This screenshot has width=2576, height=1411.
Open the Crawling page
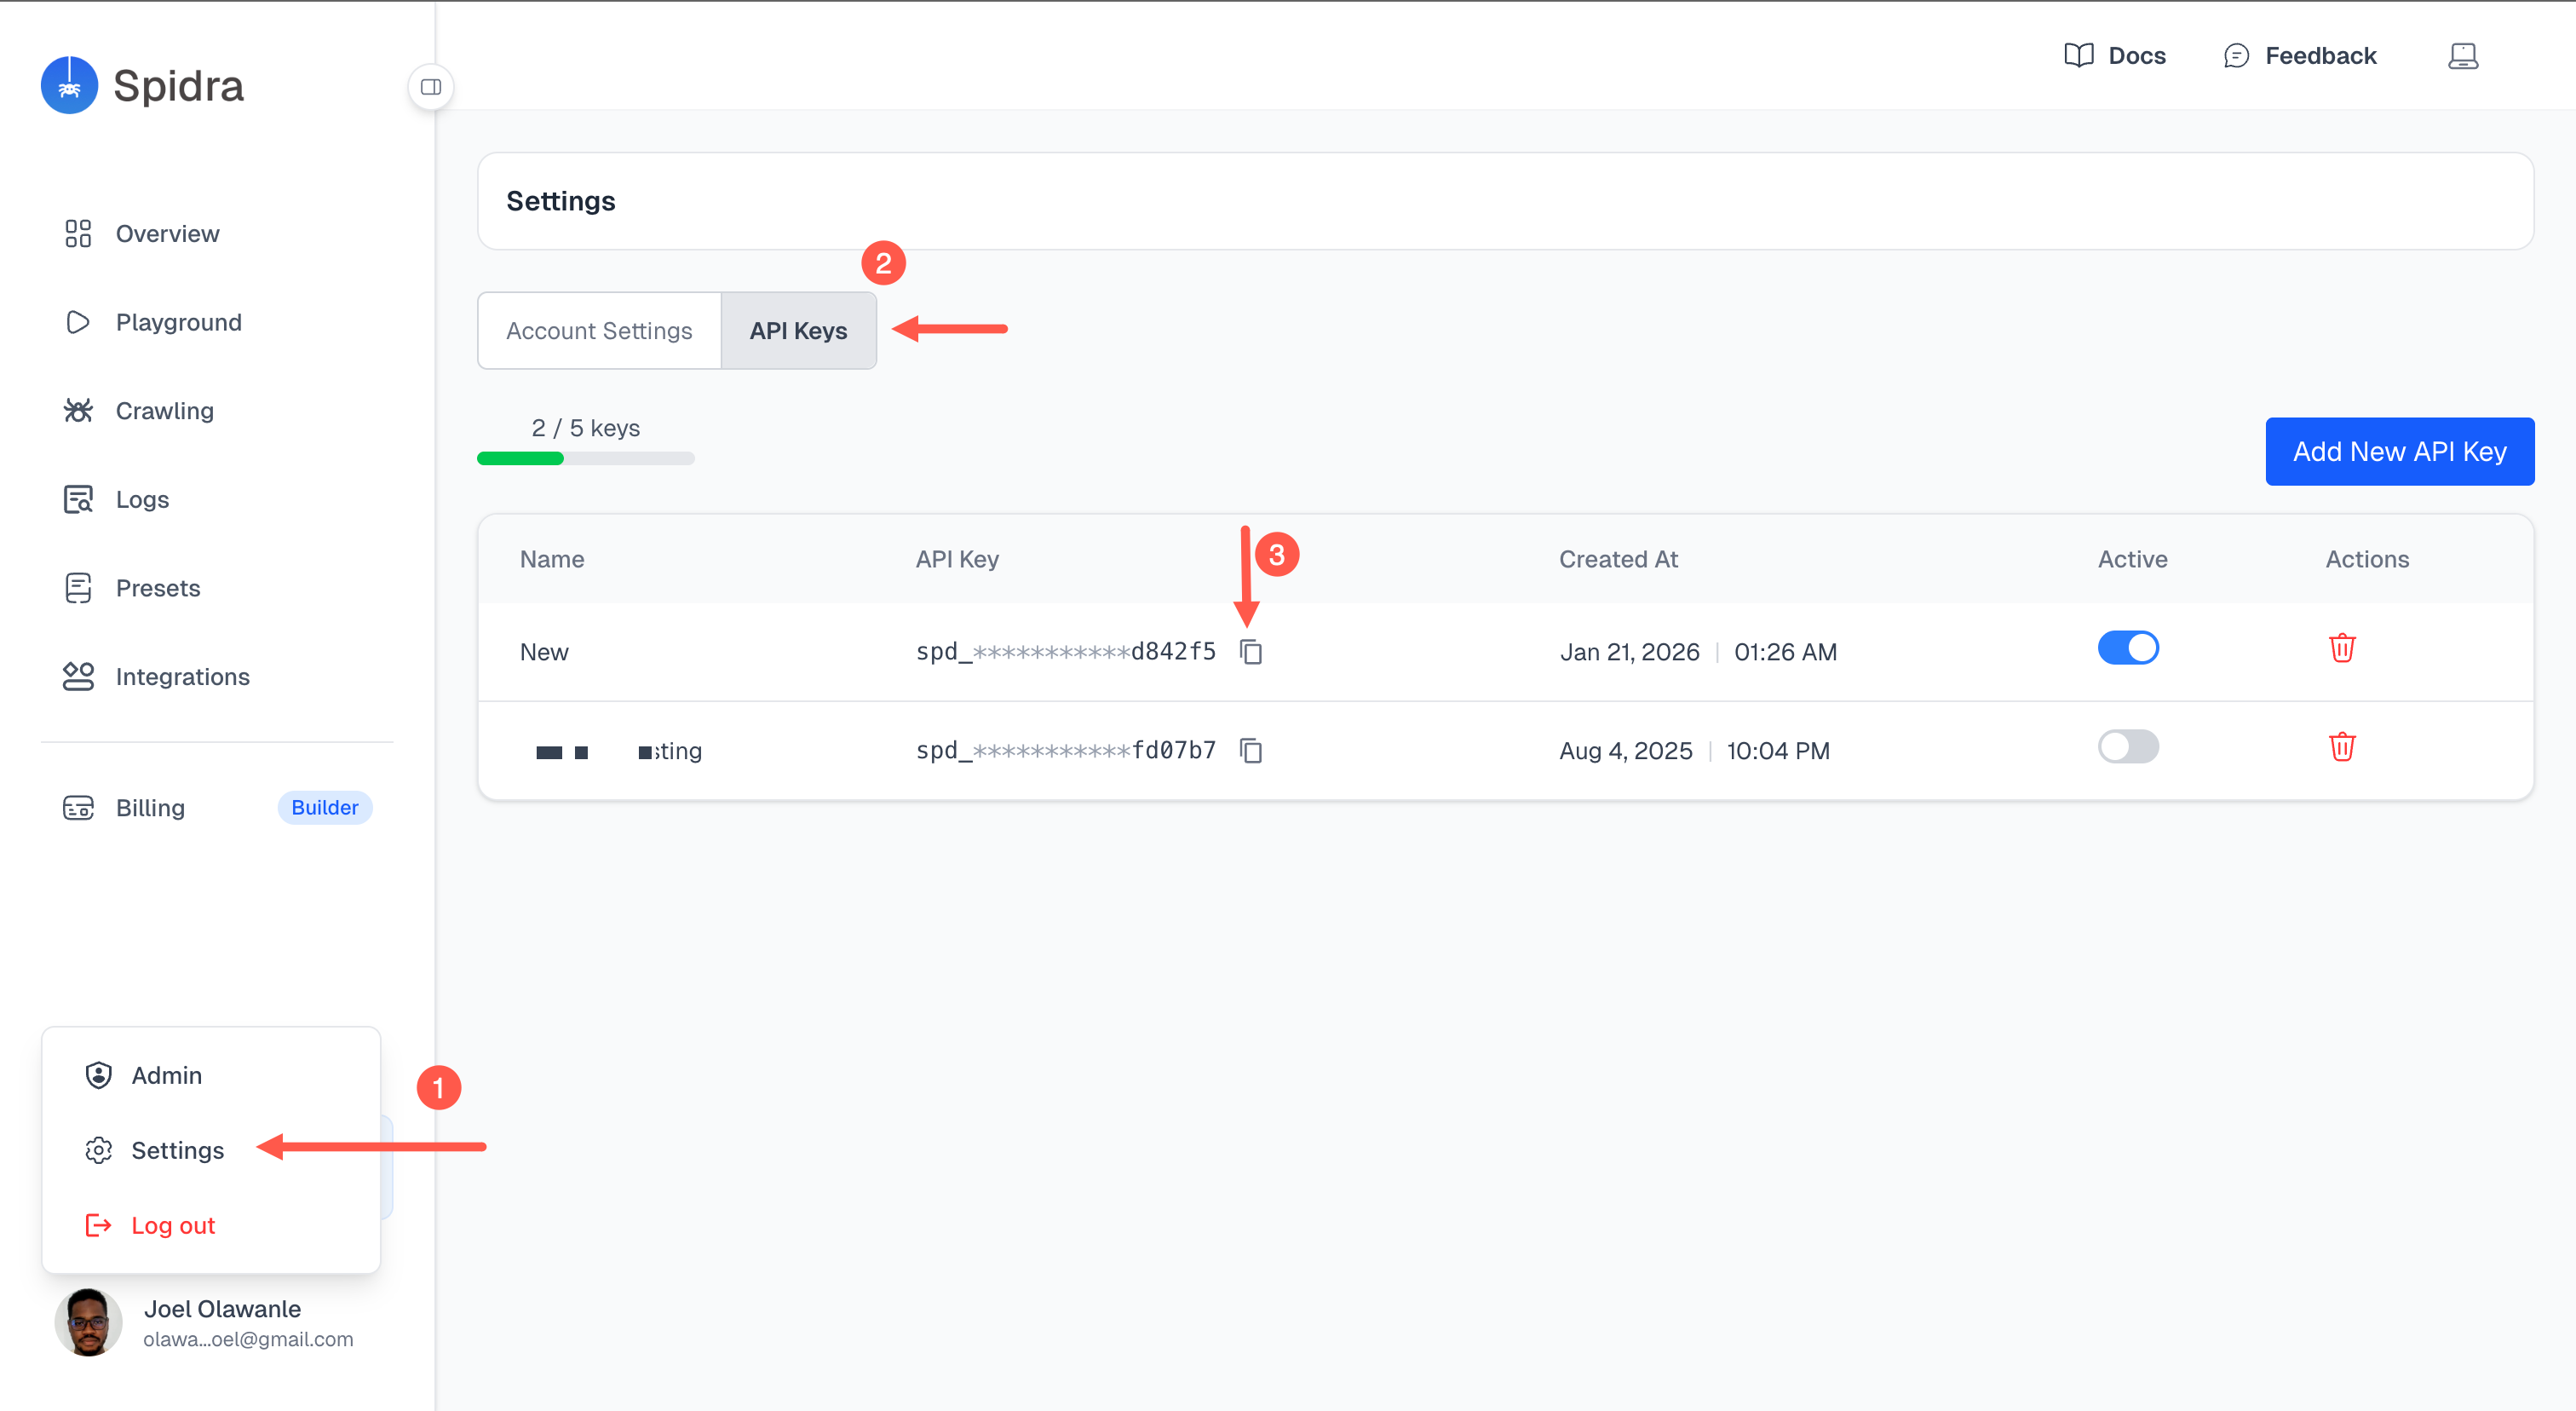click(x=164, y=411)
